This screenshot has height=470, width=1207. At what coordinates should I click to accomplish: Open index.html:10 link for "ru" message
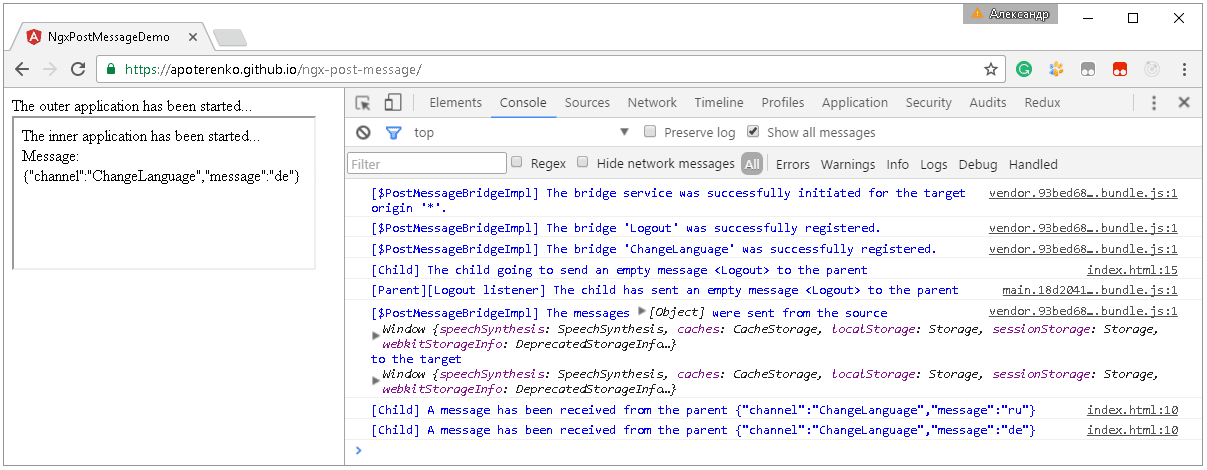tap(1133, 410)
